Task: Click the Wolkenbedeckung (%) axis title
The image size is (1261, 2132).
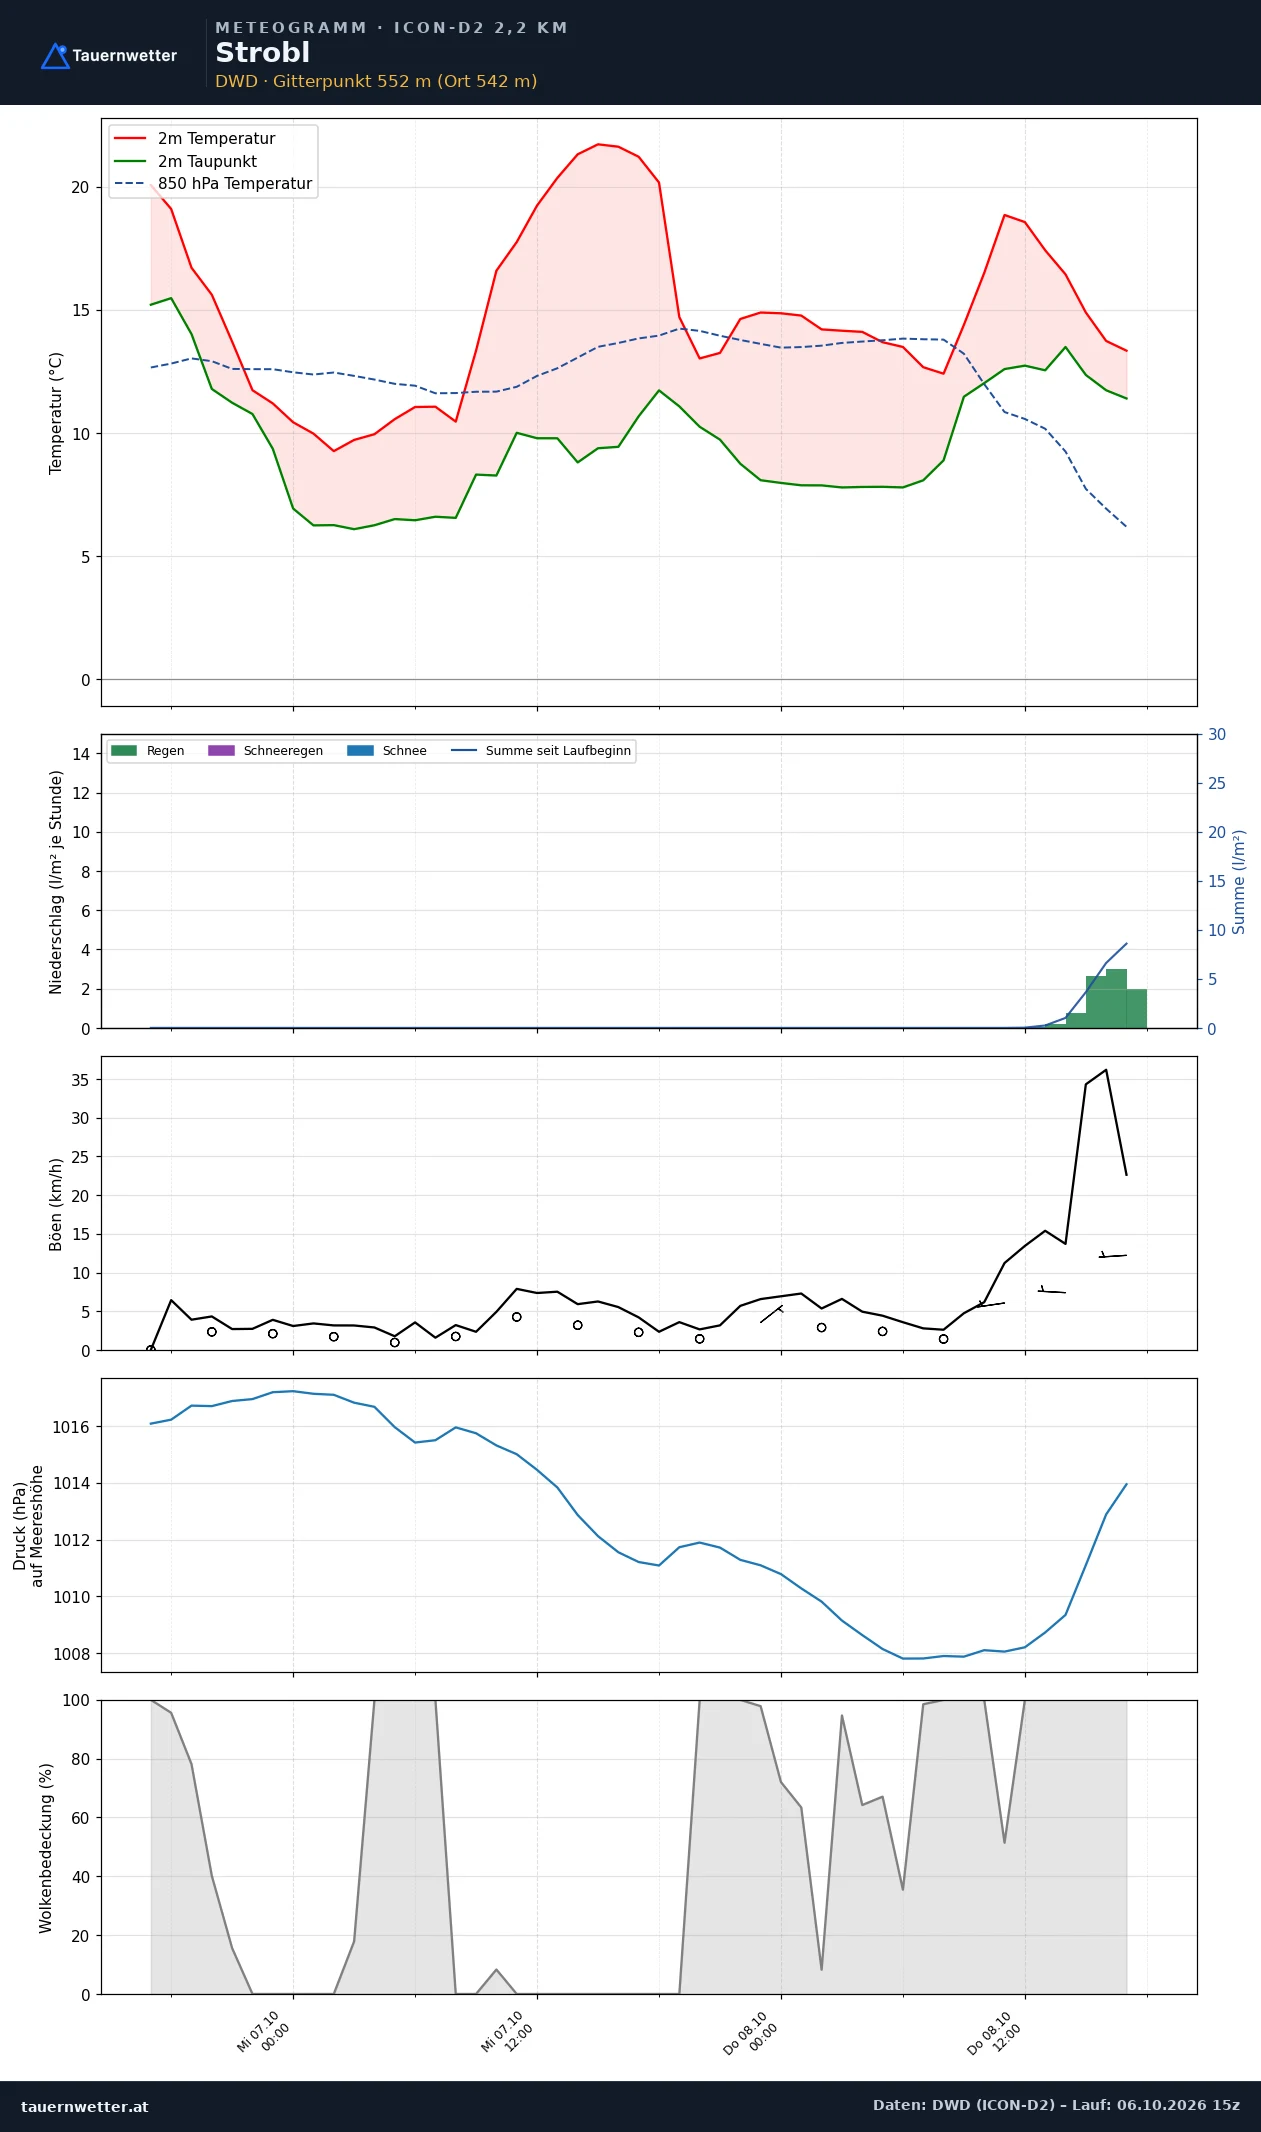Action: click(46, 1848)
